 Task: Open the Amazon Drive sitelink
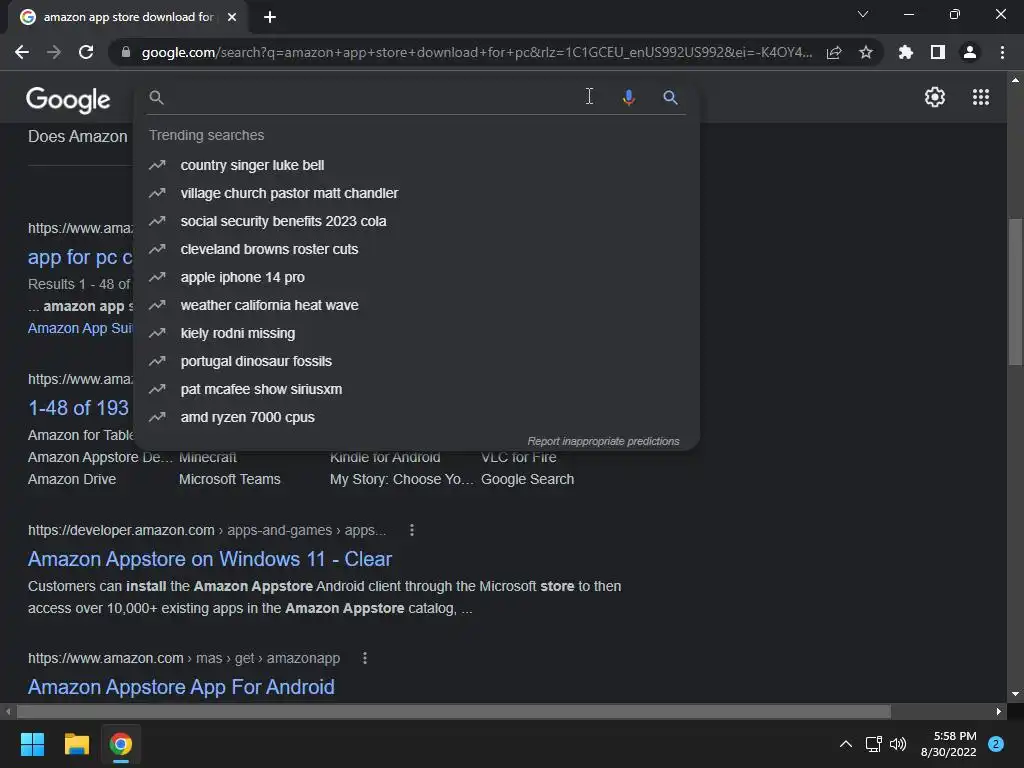(72, 479)
